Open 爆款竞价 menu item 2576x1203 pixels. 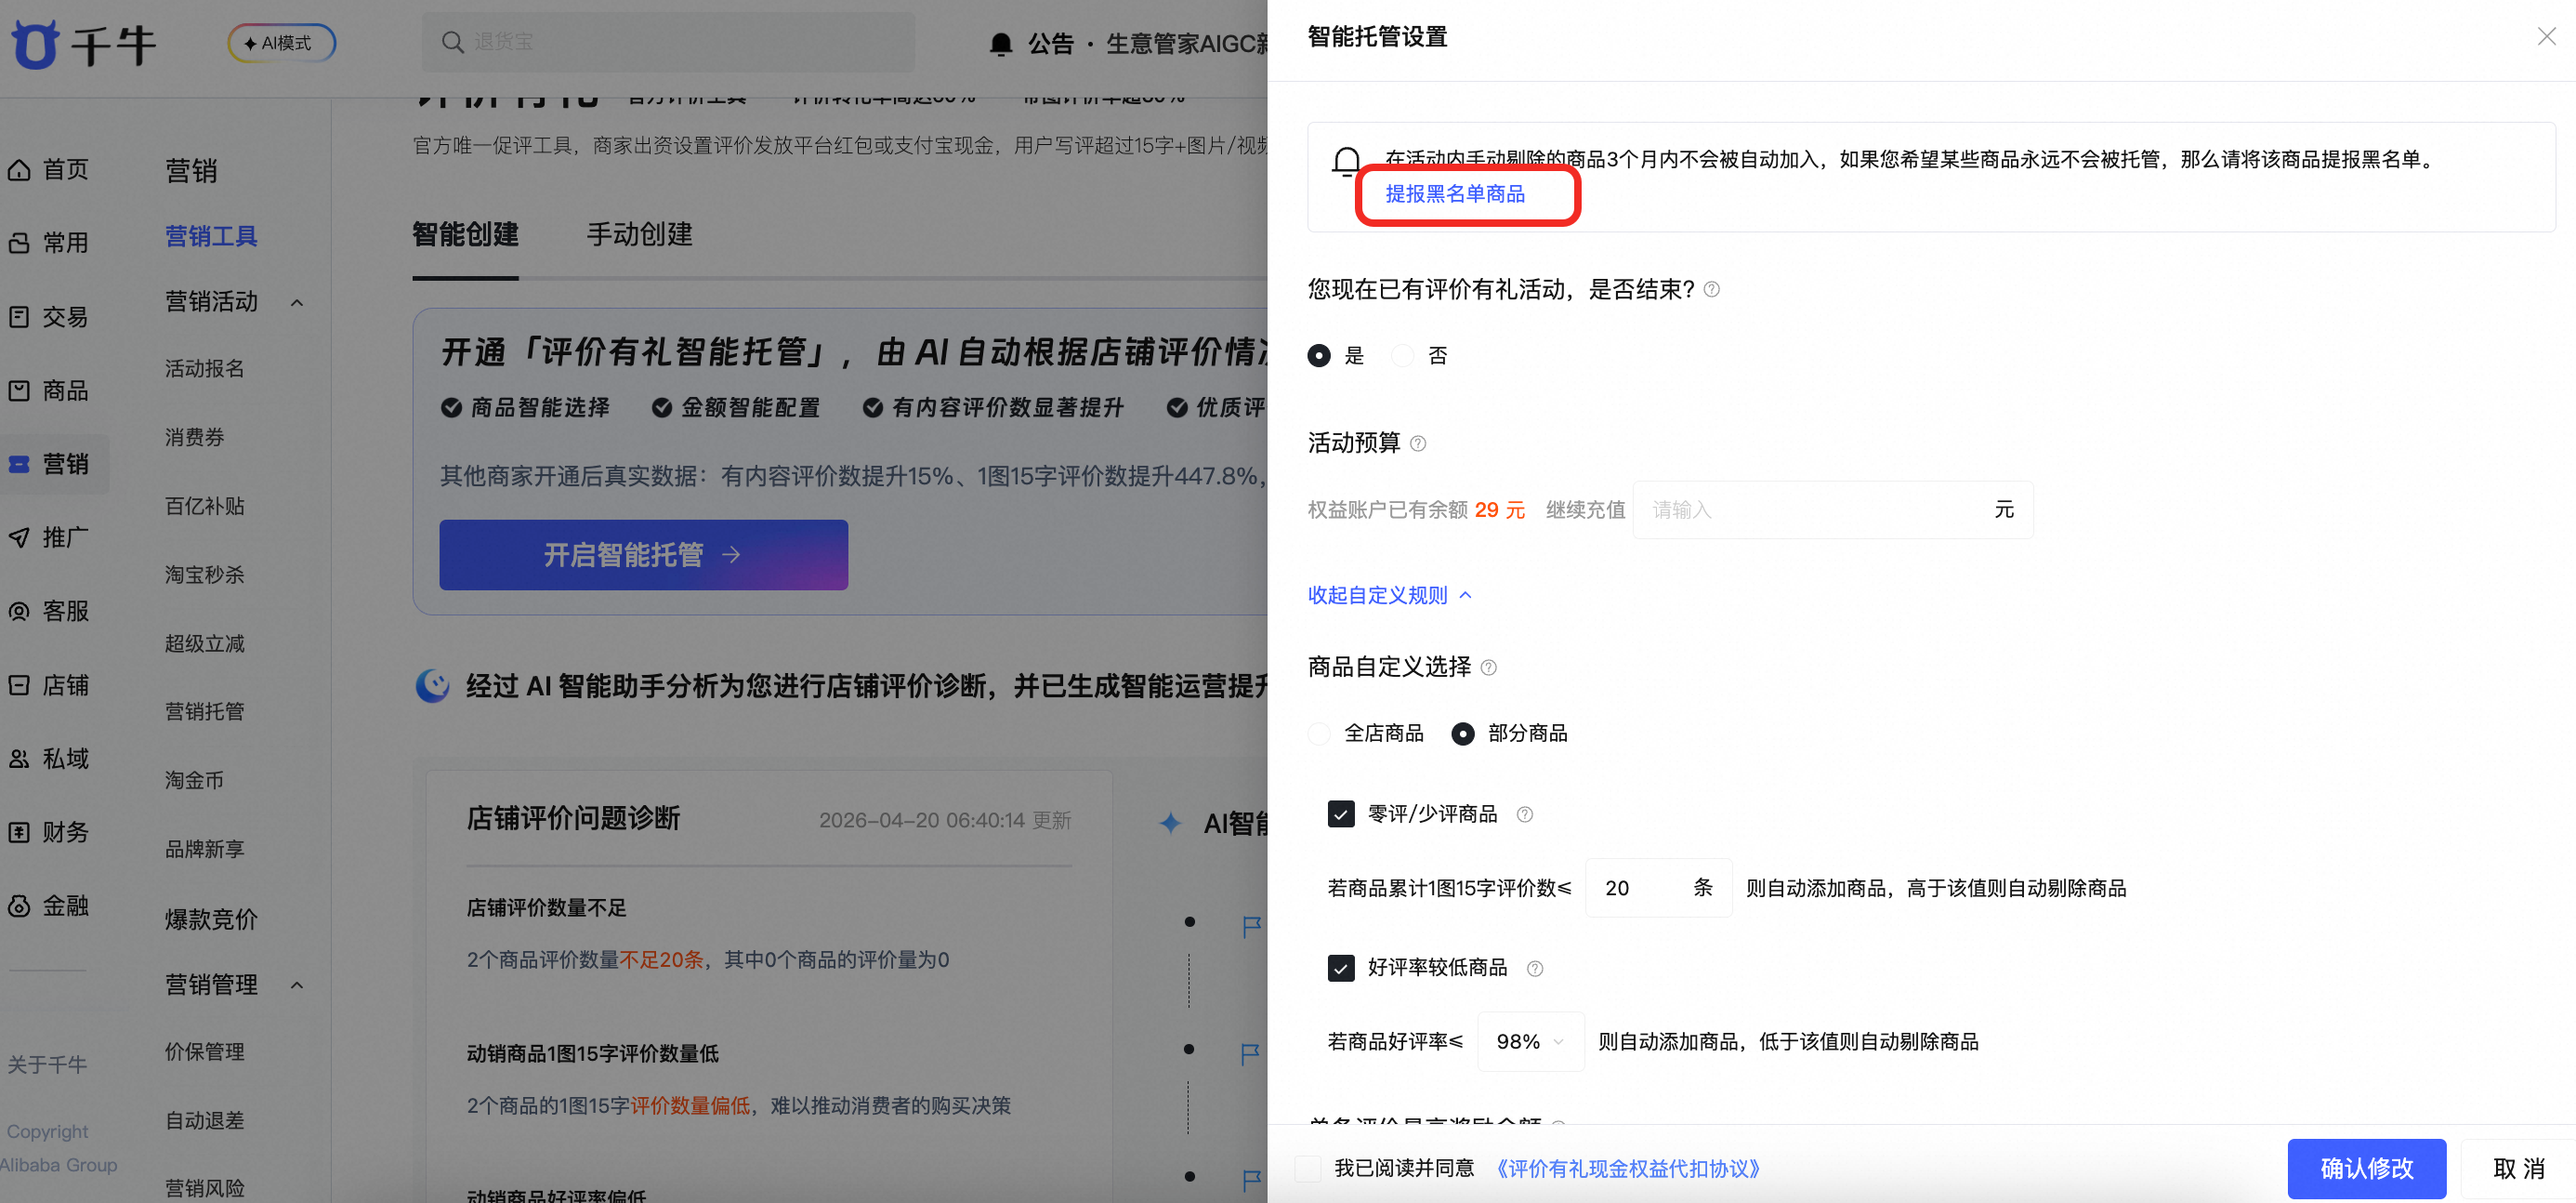coord(211,920)
